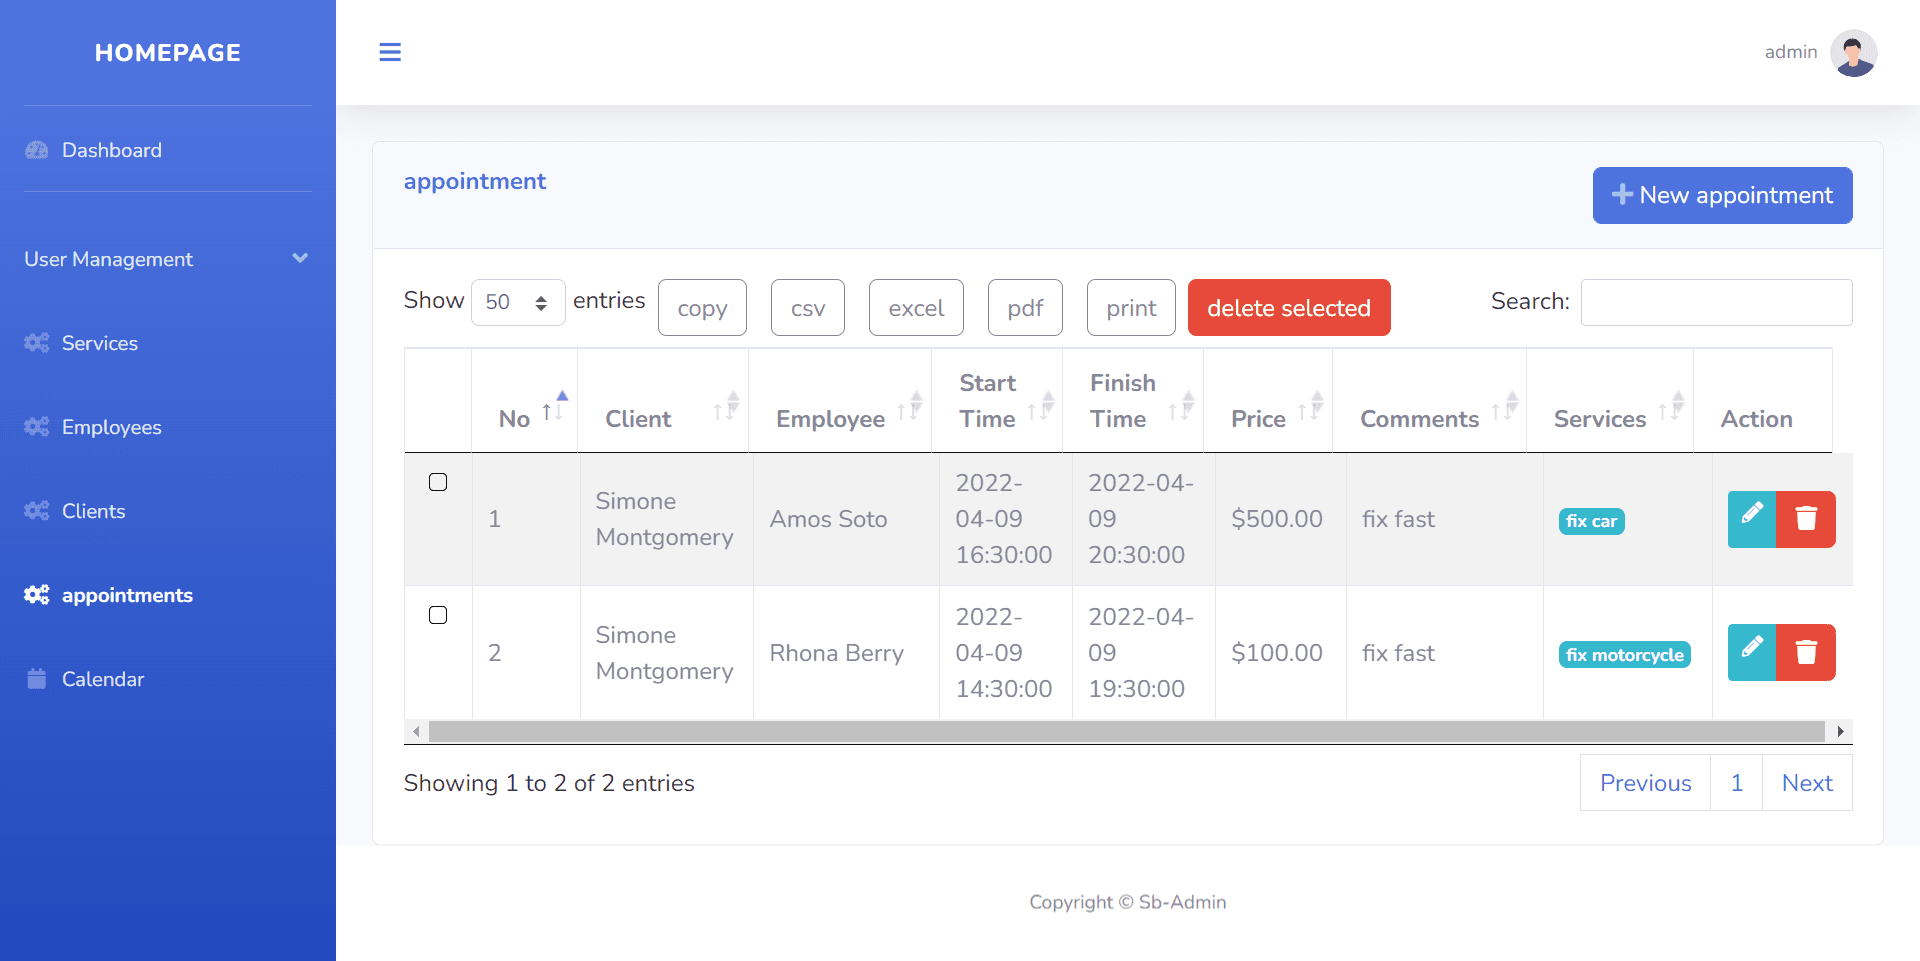Click inside the Search input field
Viewport: 1920px width, 961px height.
tap(1716, 302)
